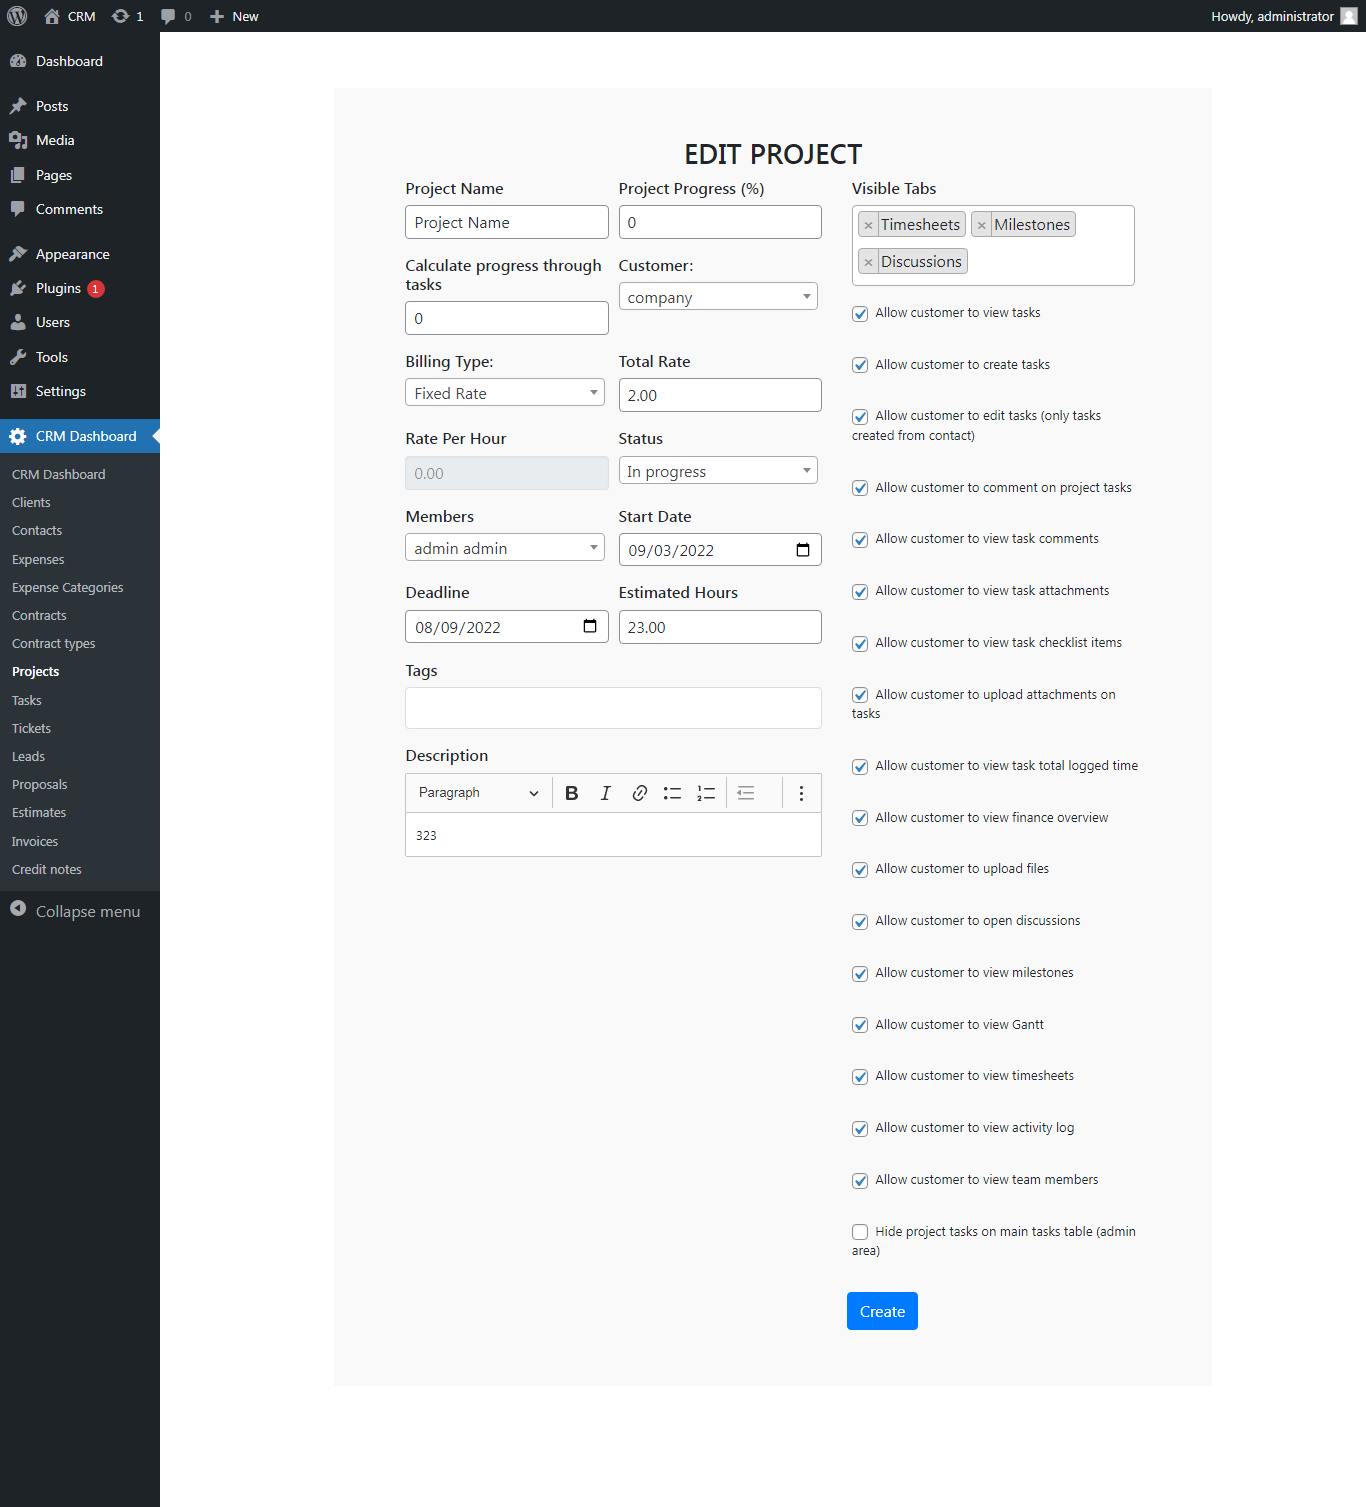Open the Billing Type dropdown

click(505, 393)
